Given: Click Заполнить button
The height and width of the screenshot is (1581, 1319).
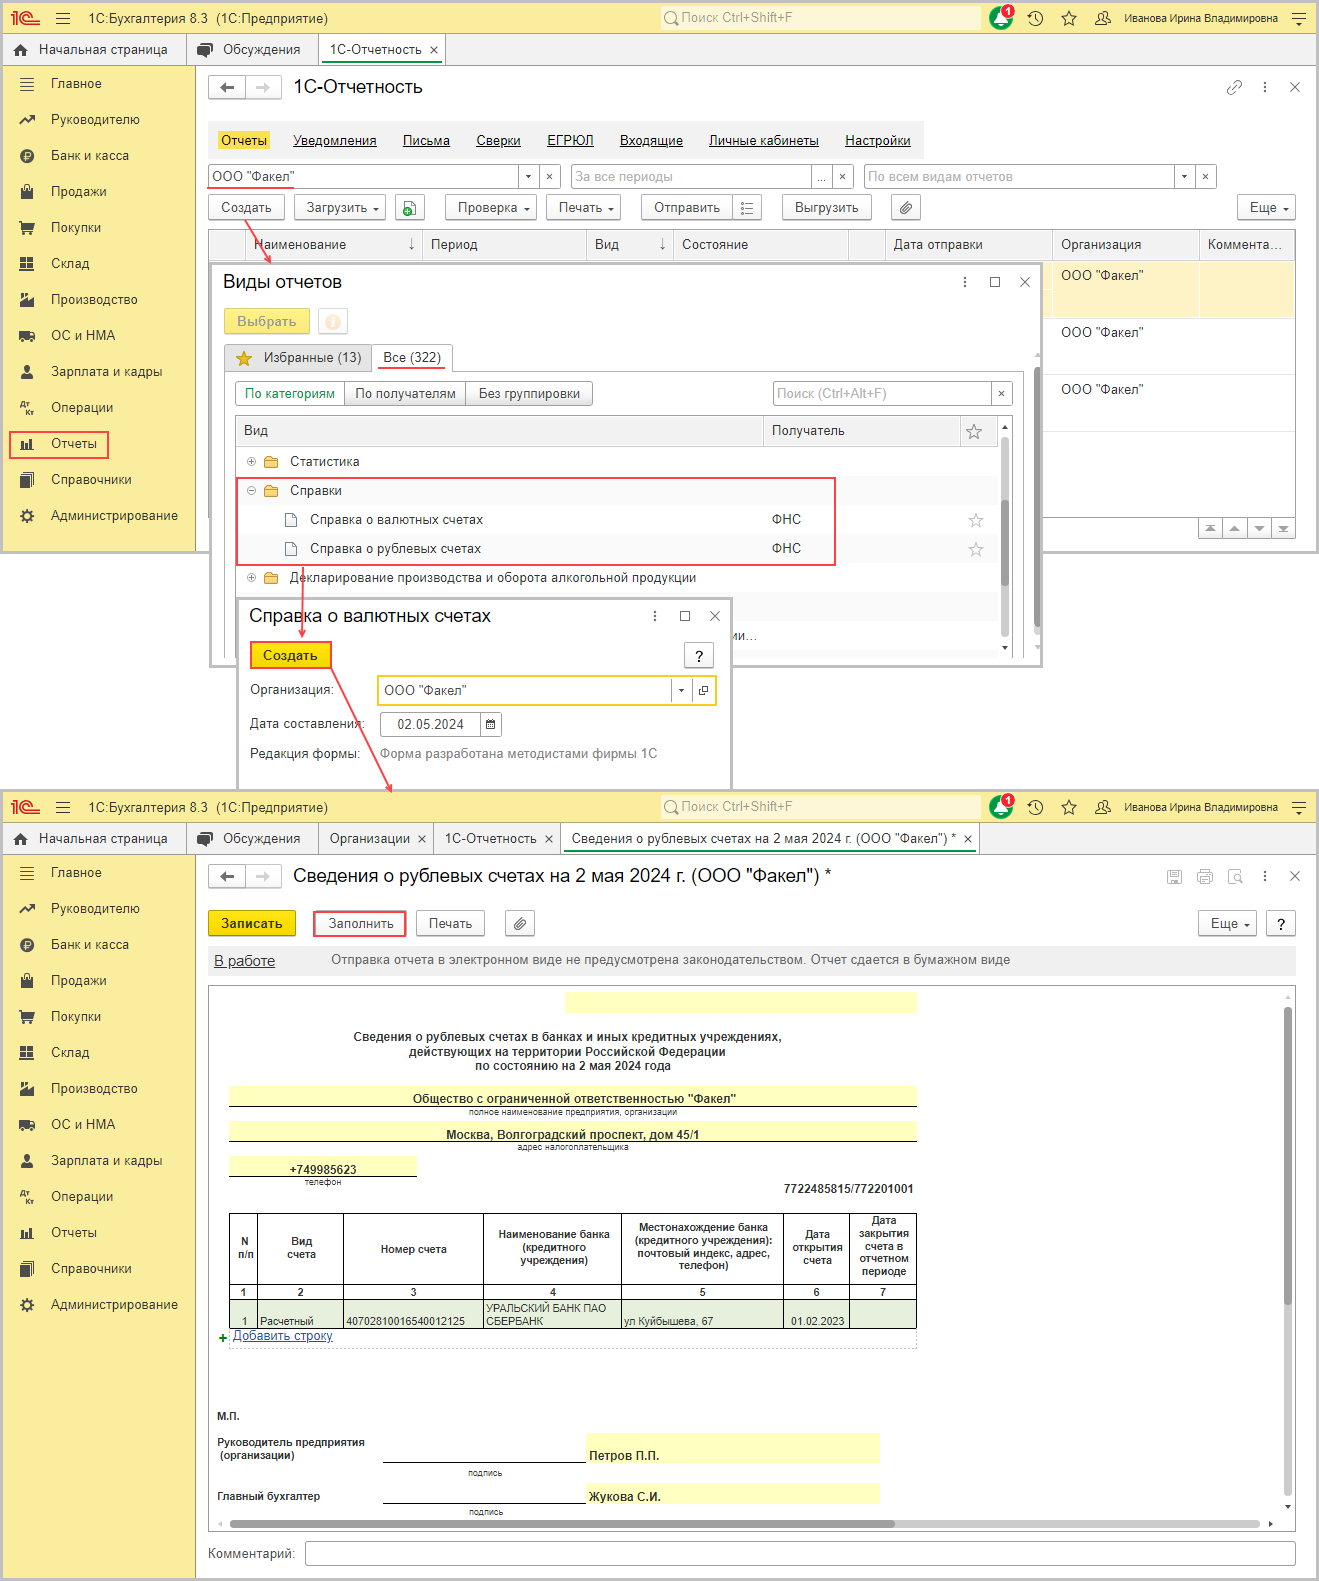Looking at the screenshot, I should [x=360, y=924].
